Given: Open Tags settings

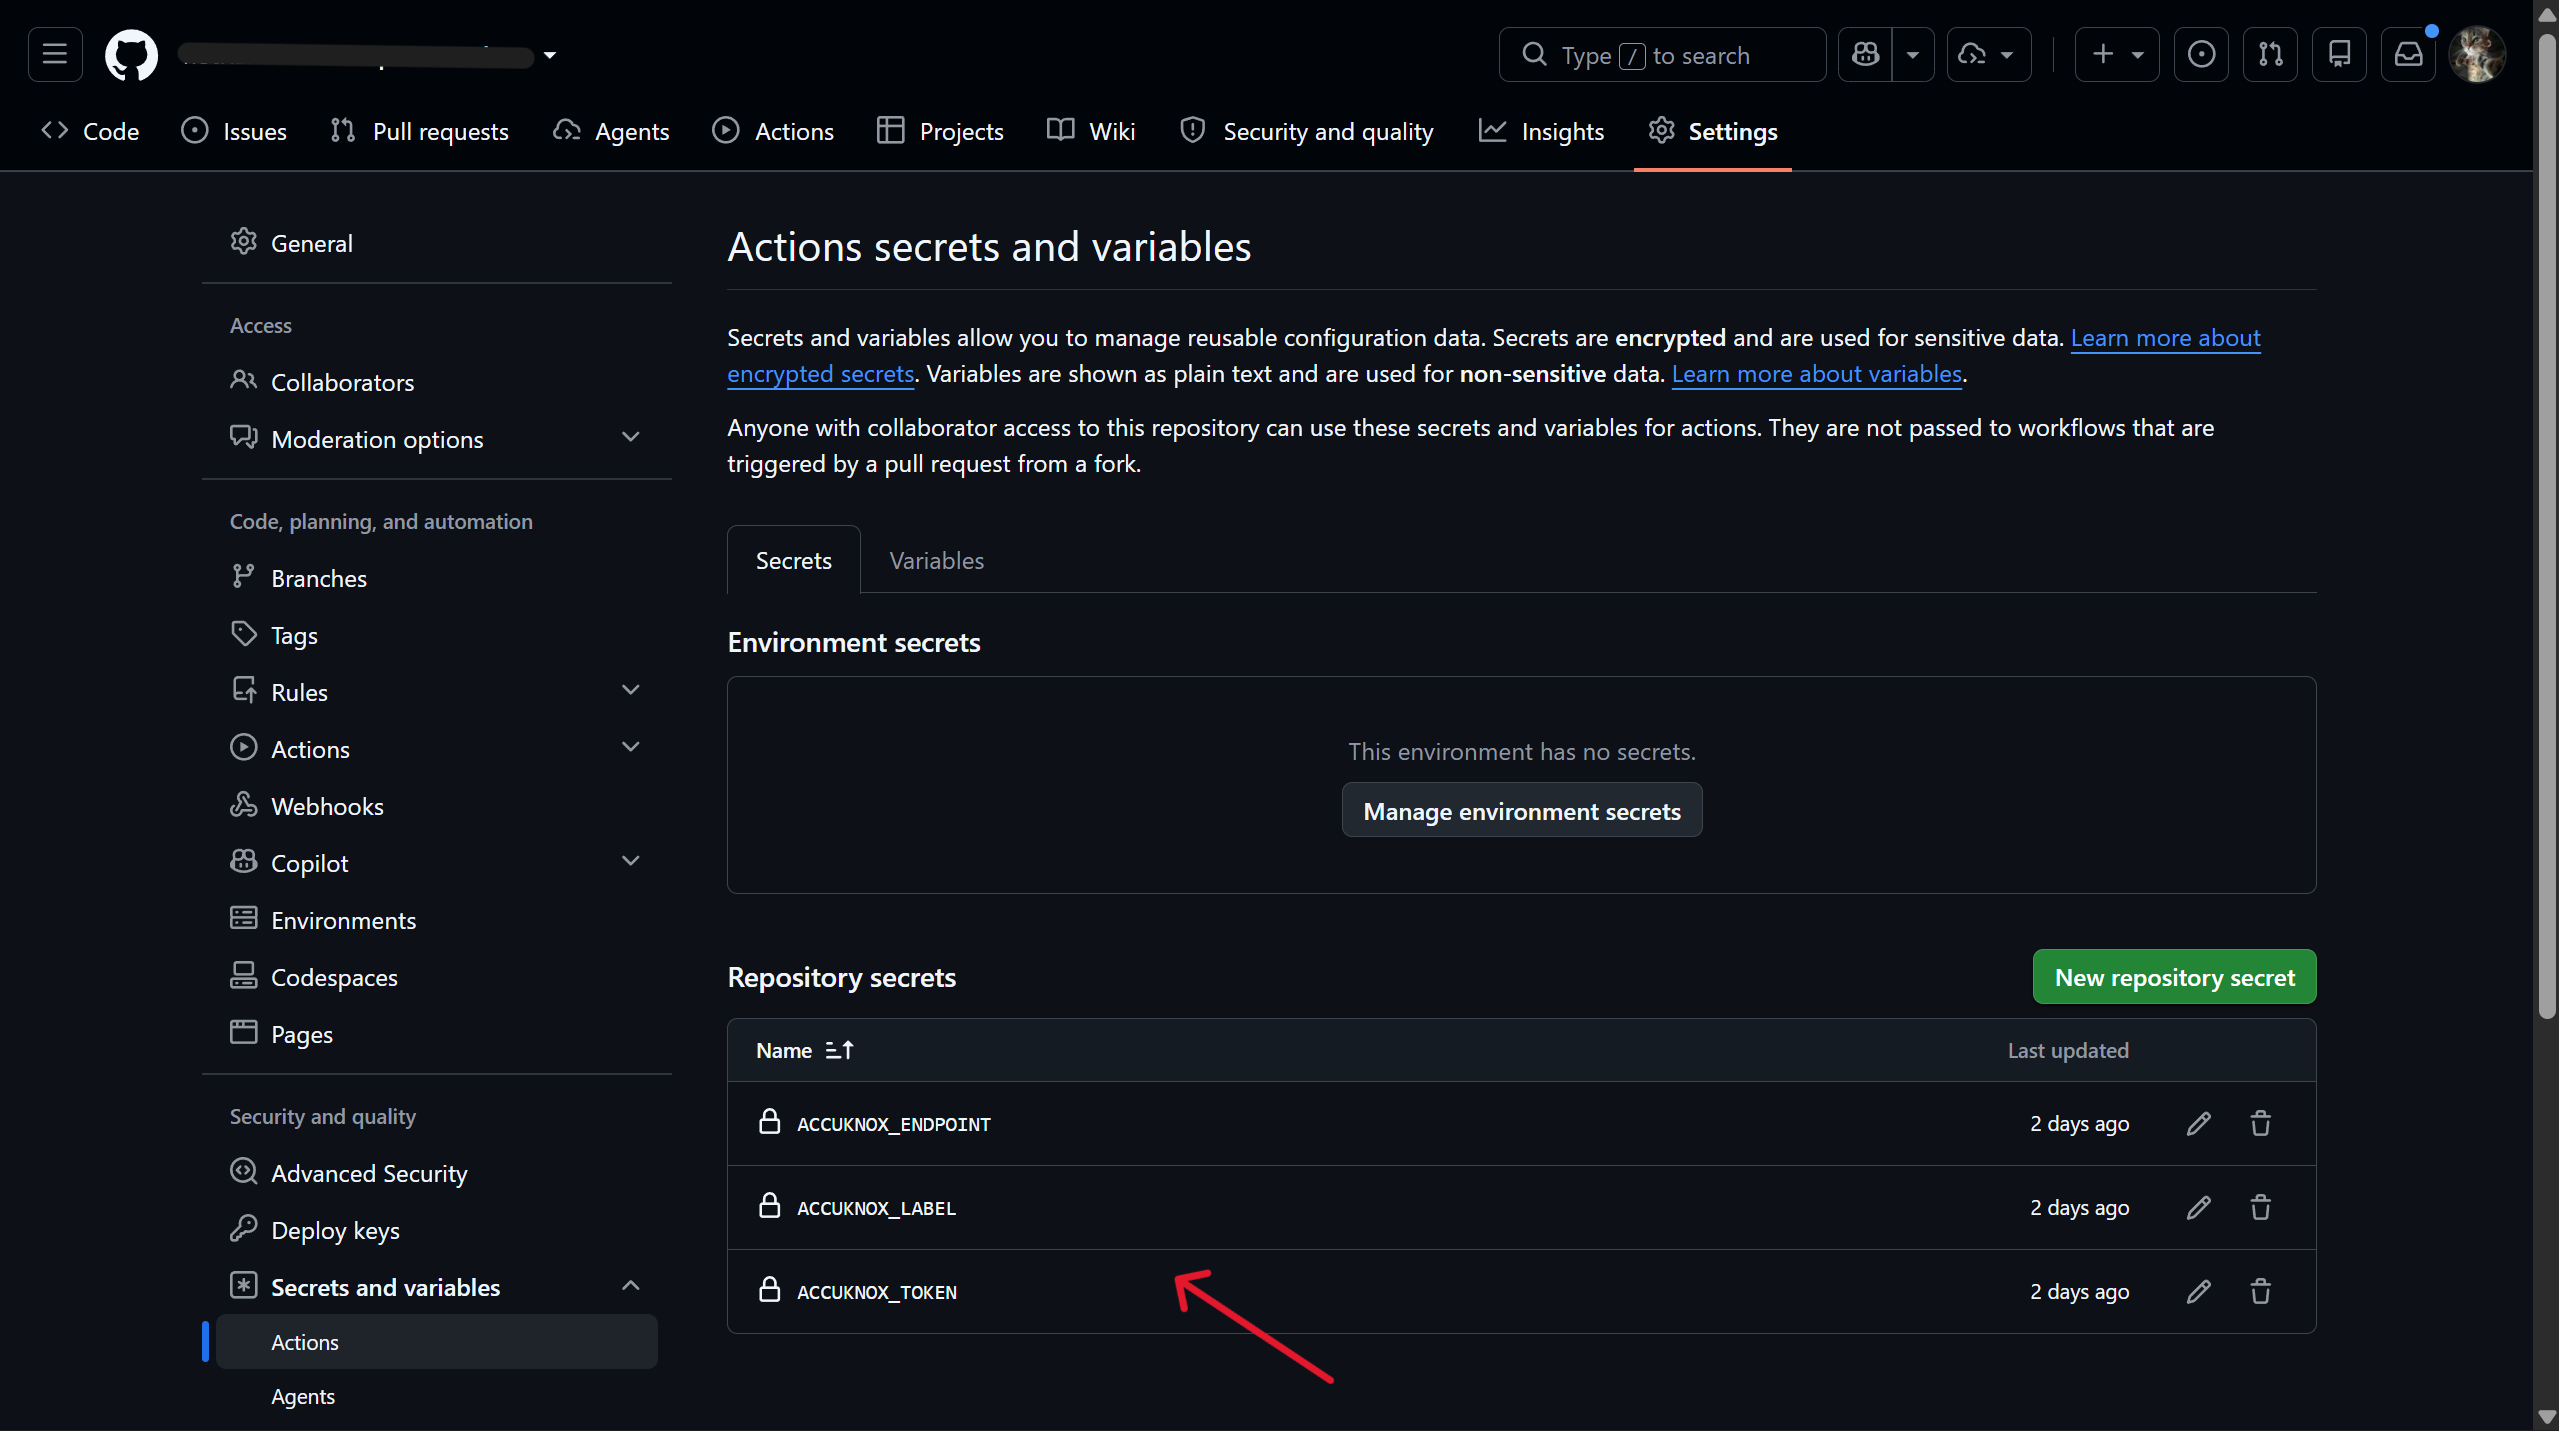Looking at the screenshot, I should pos(436,635).
